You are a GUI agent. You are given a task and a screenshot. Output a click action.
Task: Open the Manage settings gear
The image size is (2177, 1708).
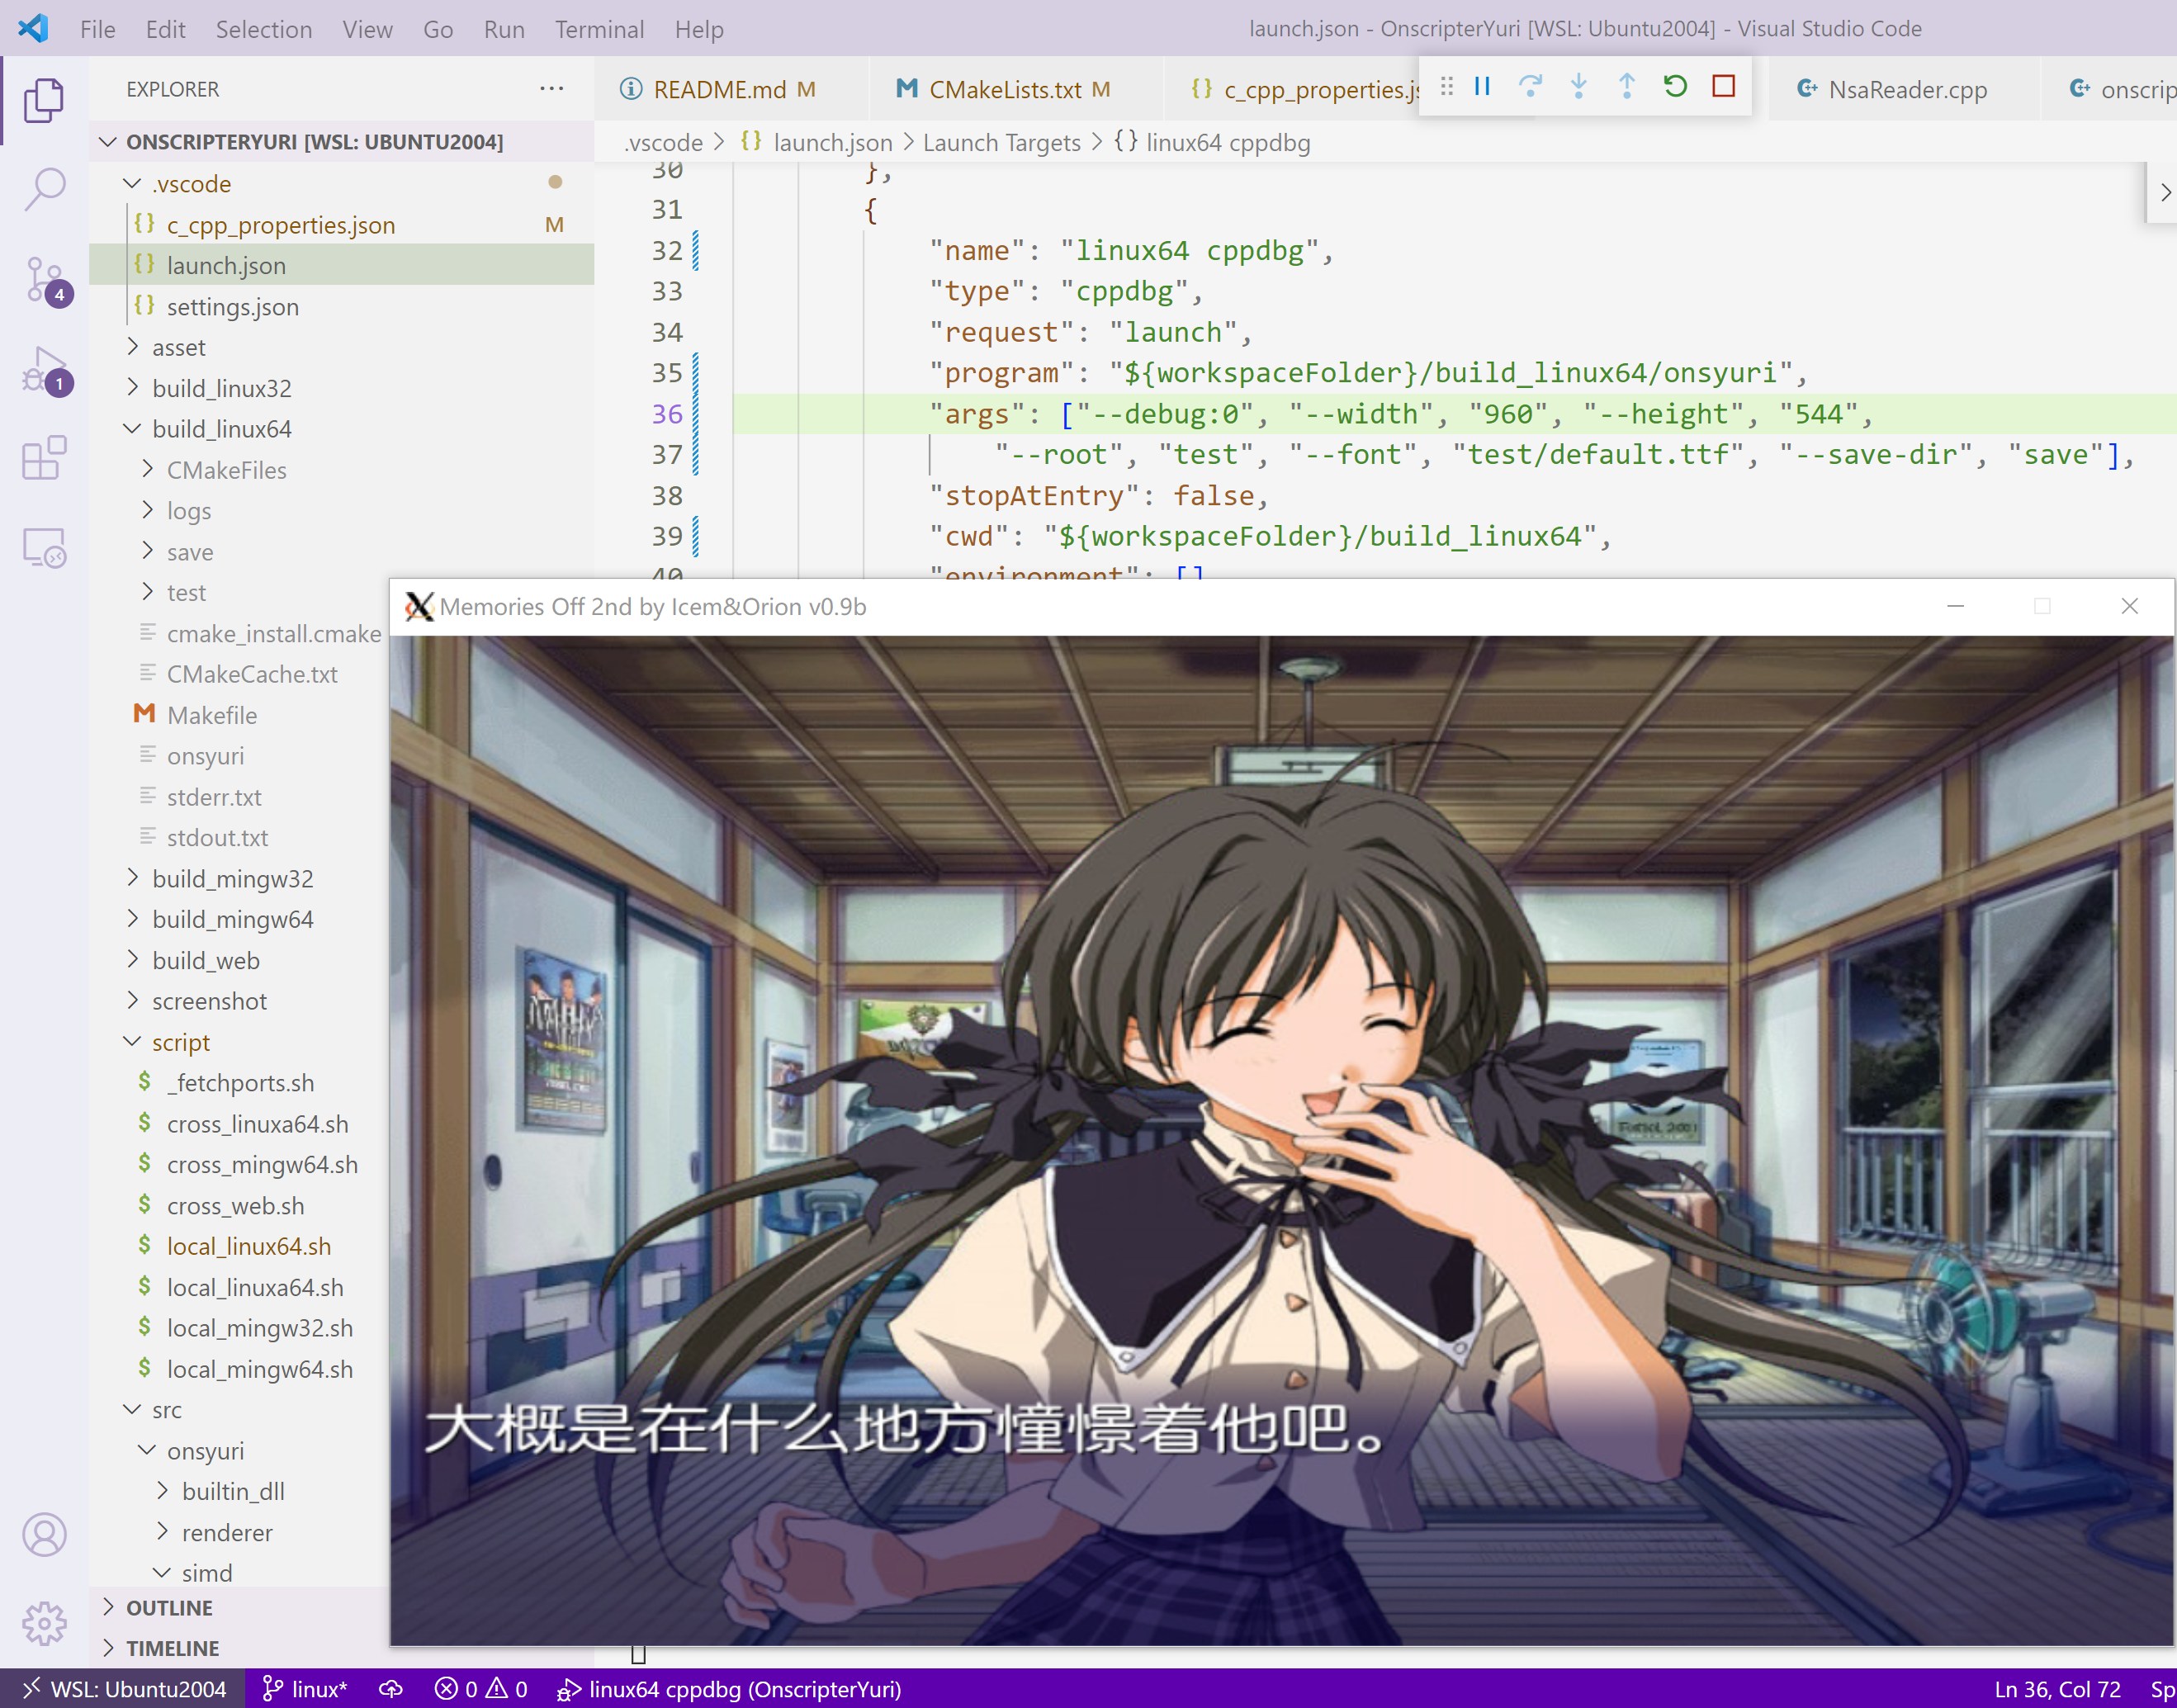44,1623
